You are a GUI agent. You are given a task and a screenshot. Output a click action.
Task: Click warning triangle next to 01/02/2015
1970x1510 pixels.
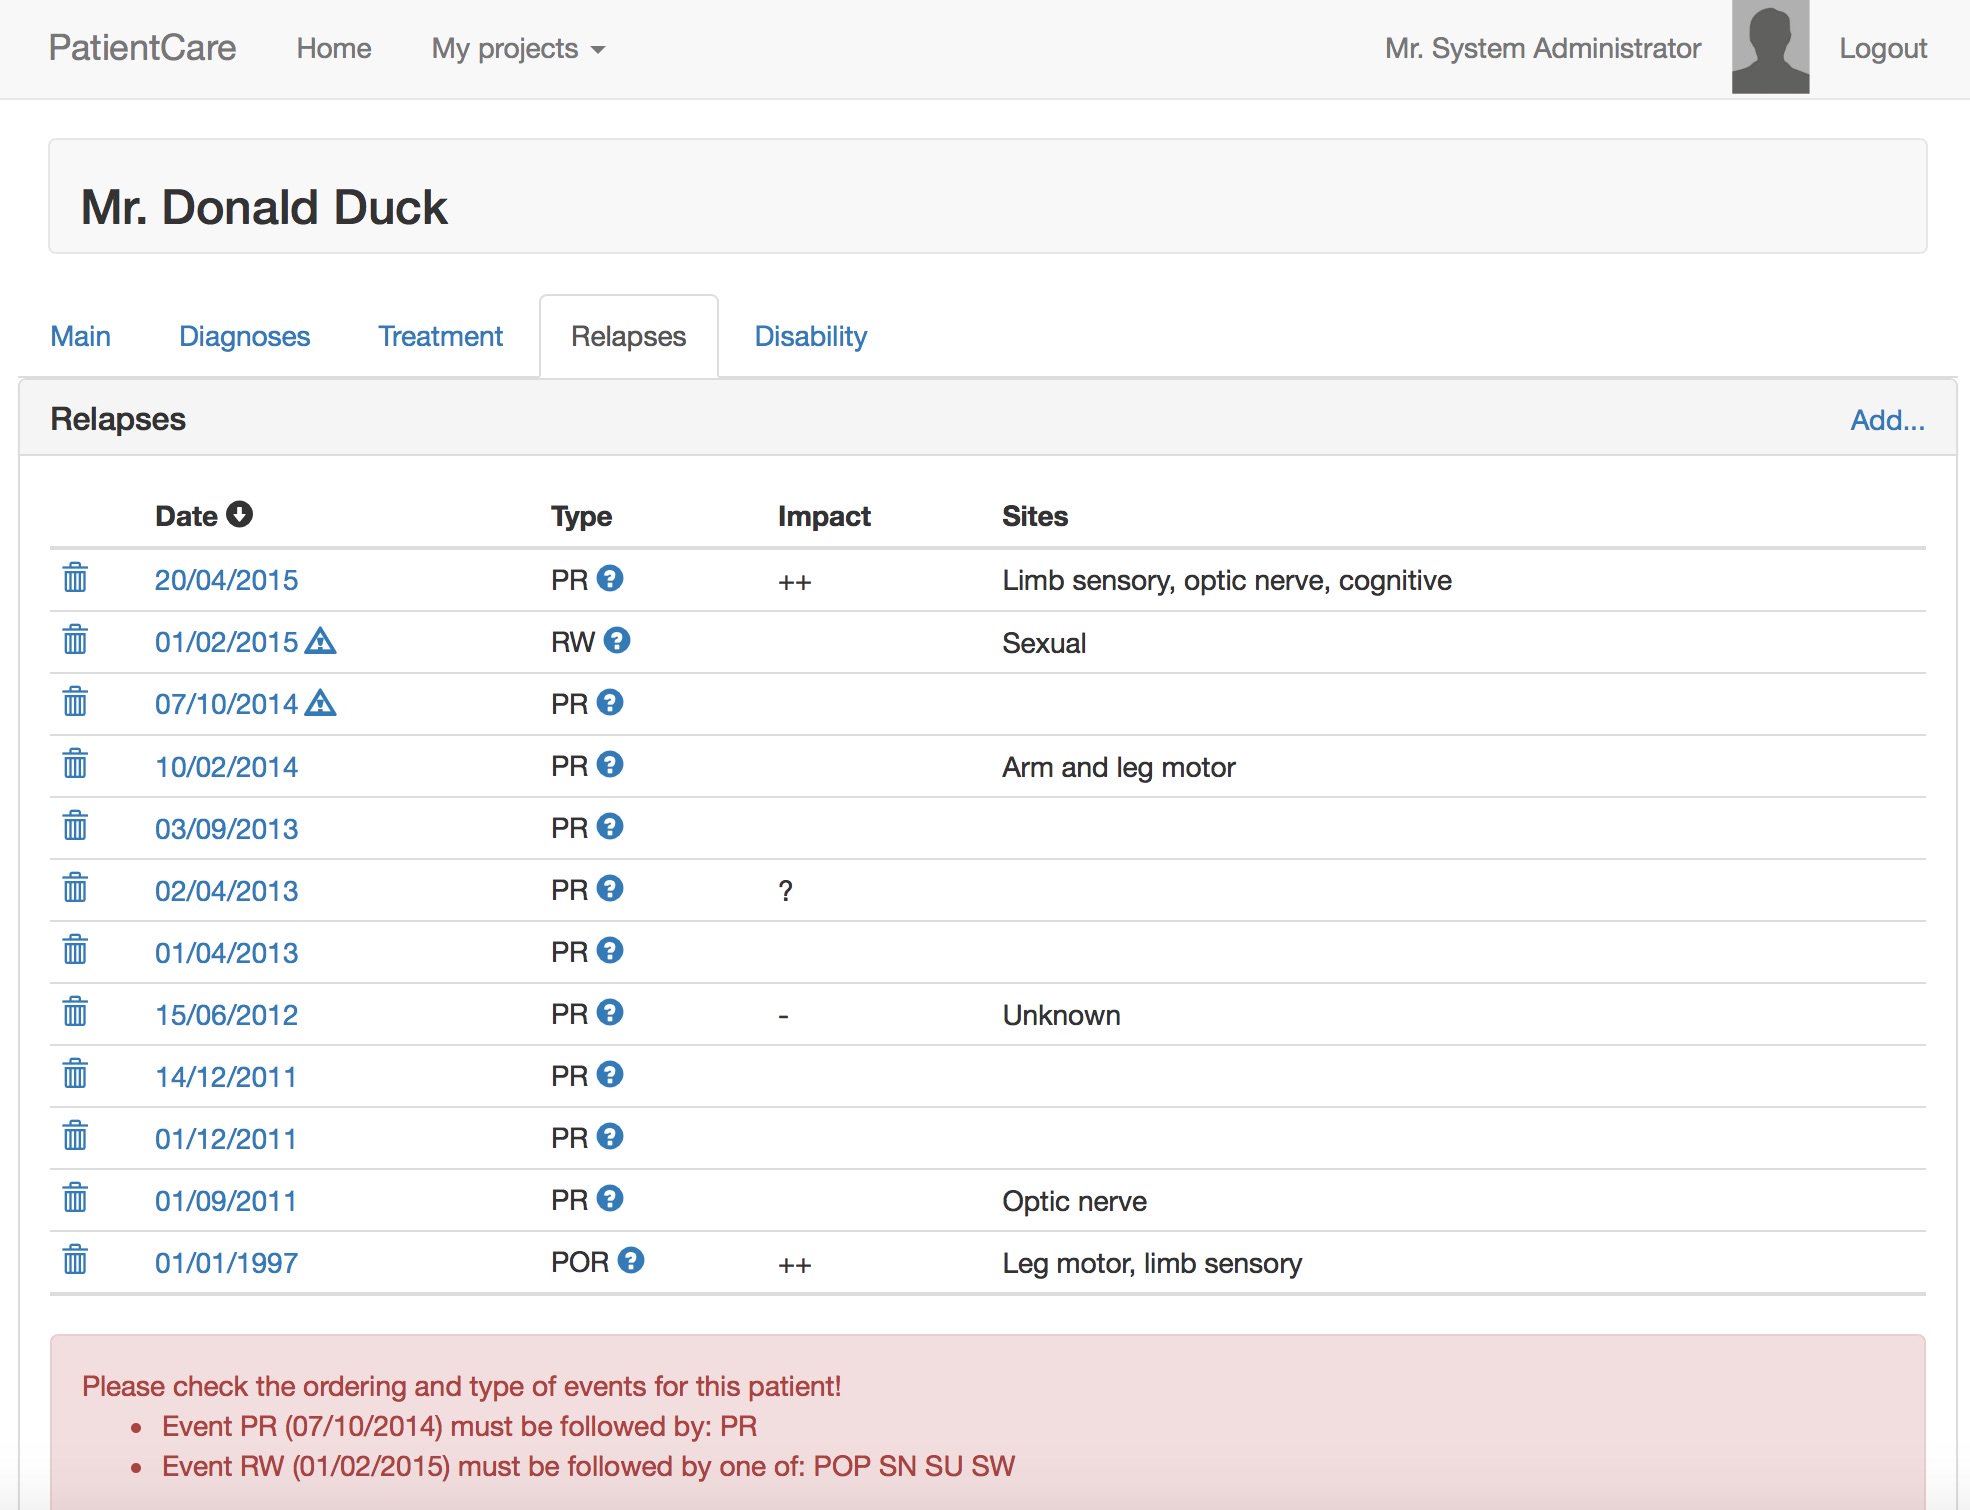[320, 640]
